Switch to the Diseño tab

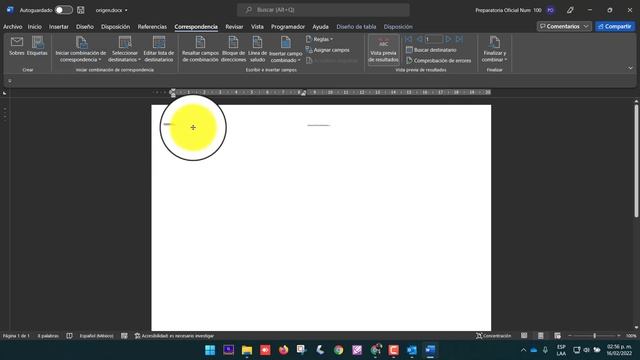85,27
